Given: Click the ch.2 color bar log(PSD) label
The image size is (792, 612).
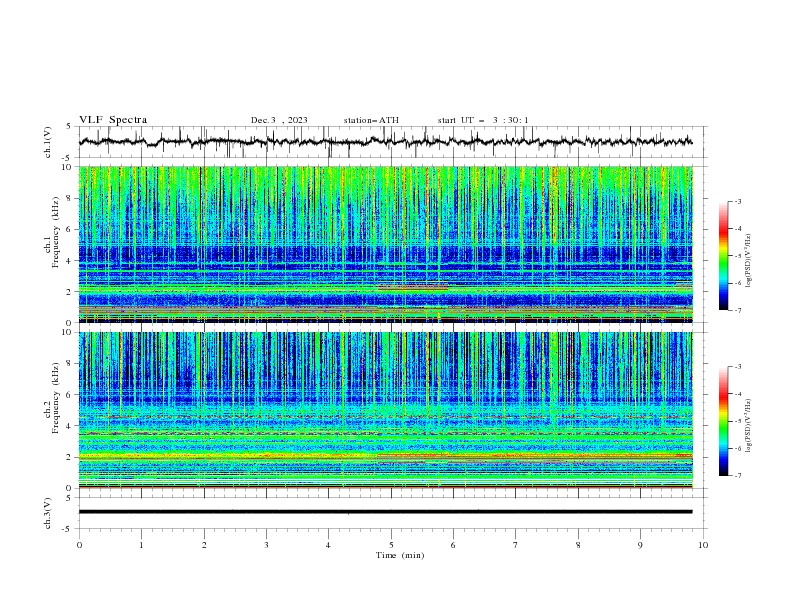Looking at the screenshot, I should 748,426.
